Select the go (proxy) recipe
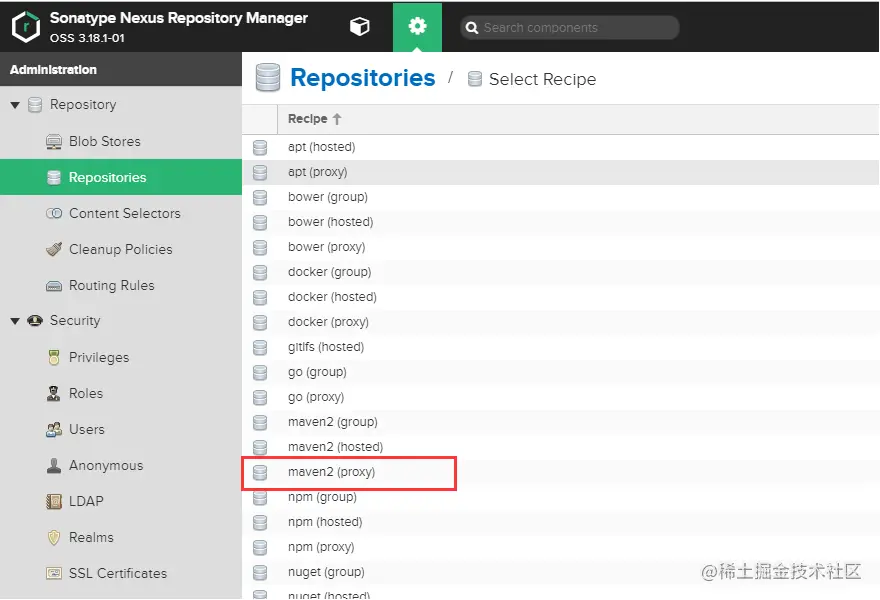The image size is (880, 600). (x=561, y=397)
